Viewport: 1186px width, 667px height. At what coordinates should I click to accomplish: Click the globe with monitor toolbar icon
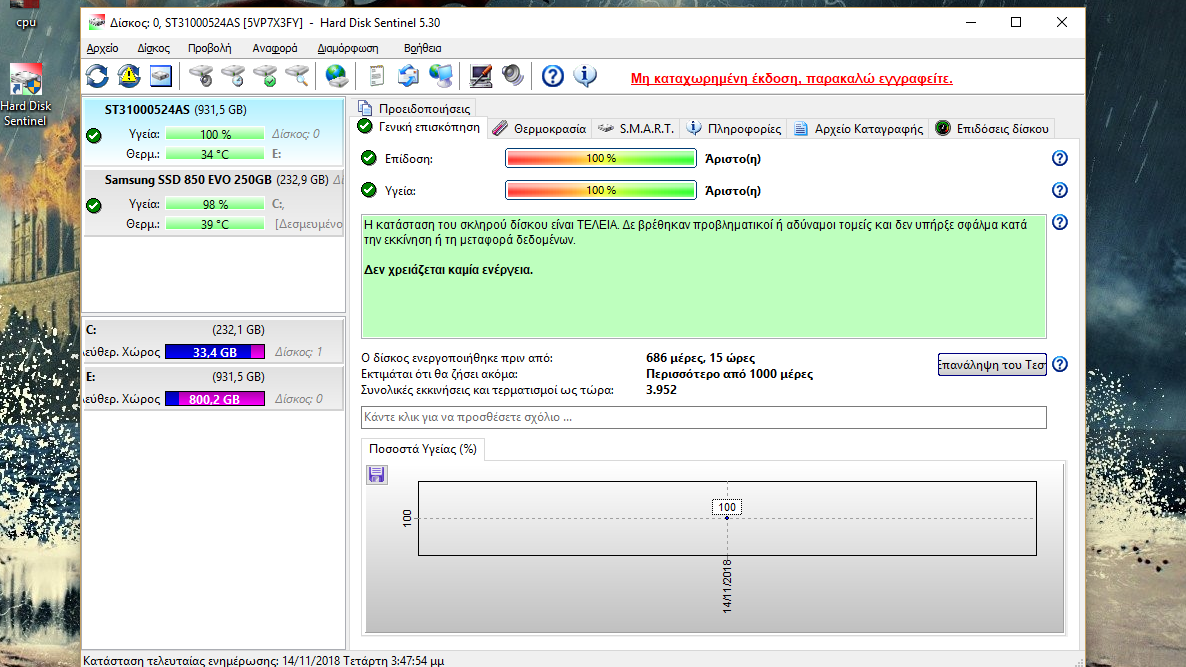click(440, 76)
